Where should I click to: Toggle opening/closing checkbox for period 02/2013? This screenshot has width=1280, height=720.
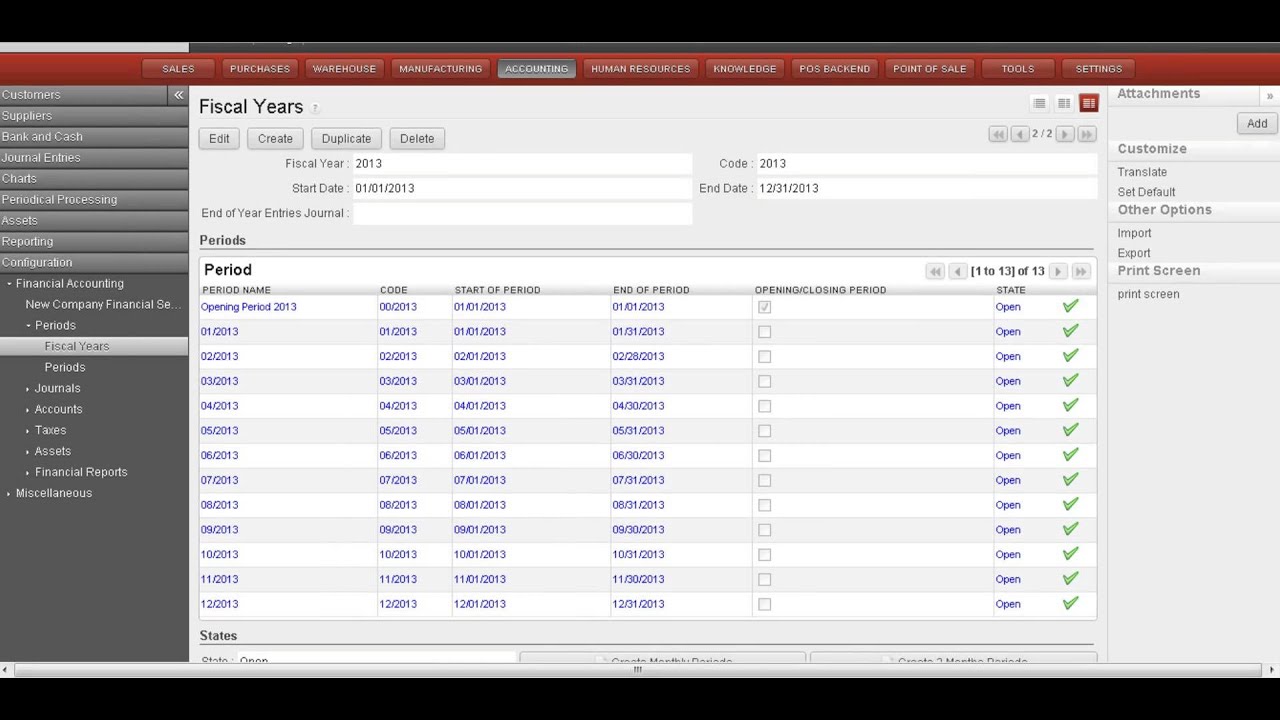(764, 357)
